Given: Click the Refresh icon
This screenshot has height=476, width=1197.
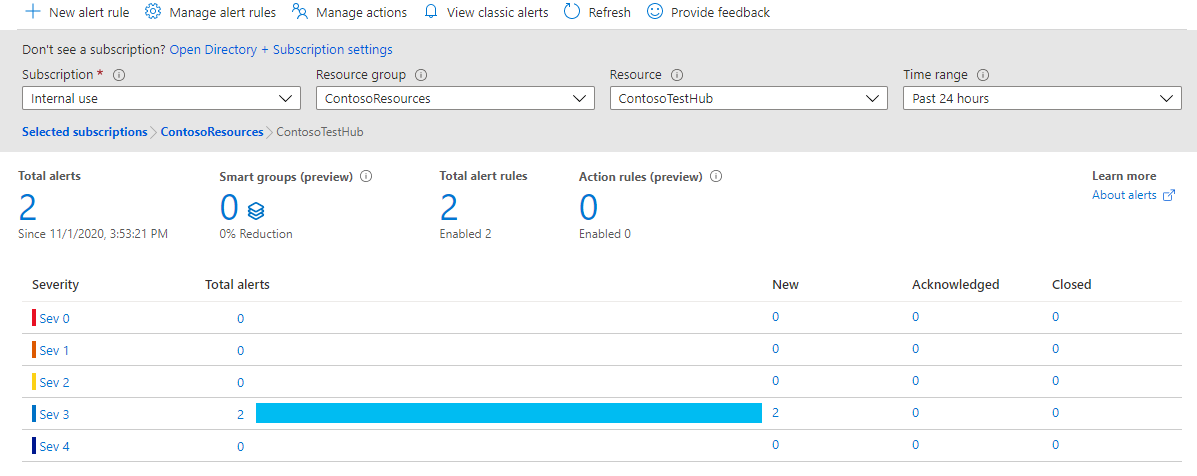Looking at the screenshot, I should 572,12.
